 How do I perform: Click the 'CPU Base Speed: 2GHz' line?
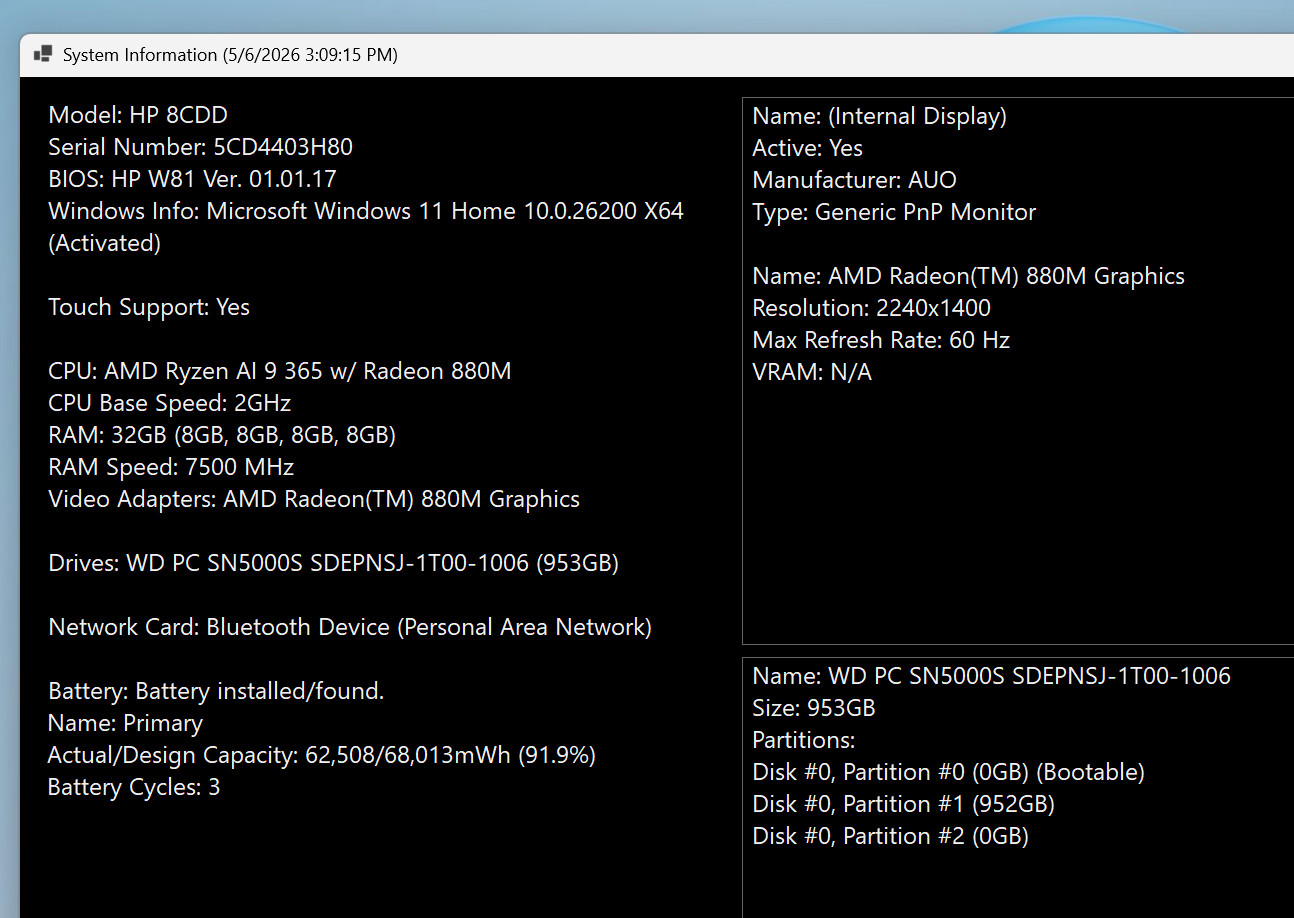click(169, 403)
